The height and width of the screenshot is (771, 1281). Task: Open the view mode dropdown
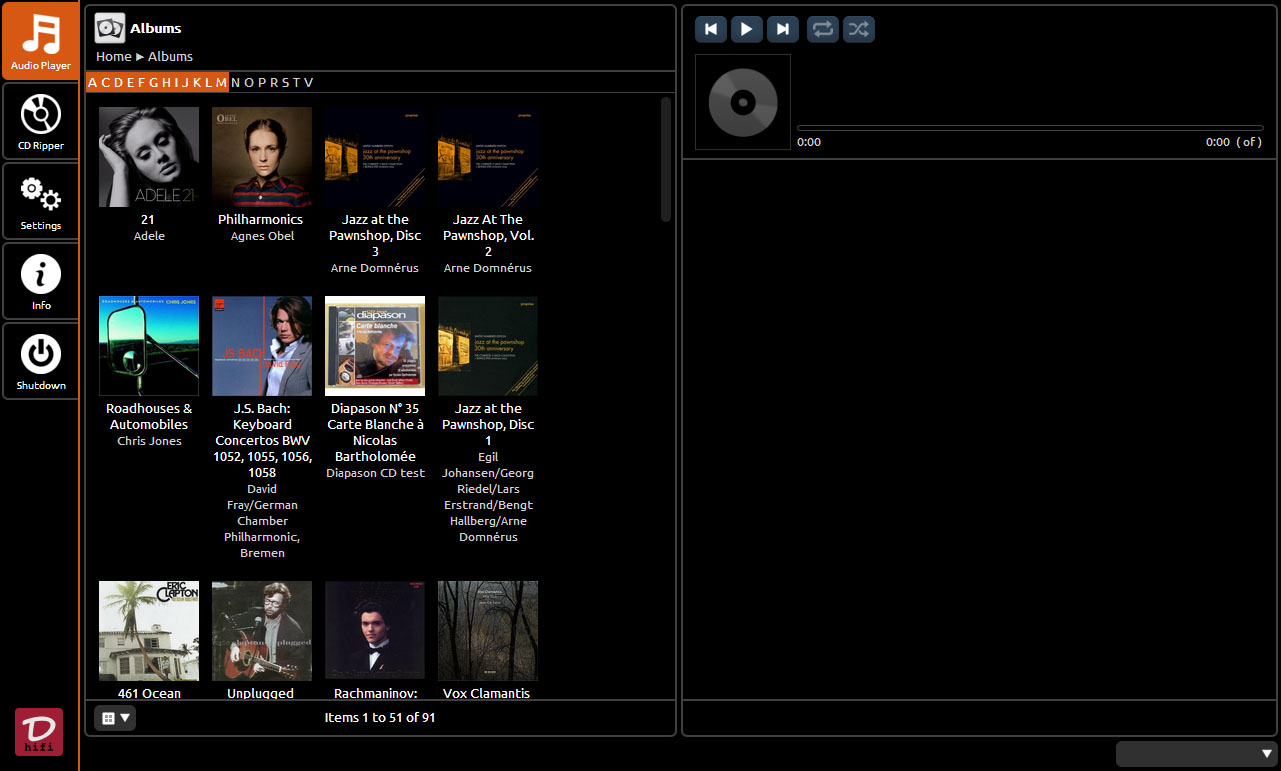point(115,717)
